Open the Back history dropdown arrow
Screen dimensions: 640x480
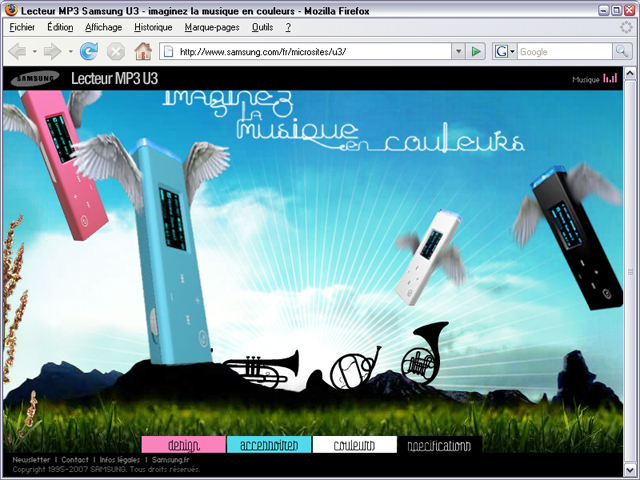click(35, 51)
